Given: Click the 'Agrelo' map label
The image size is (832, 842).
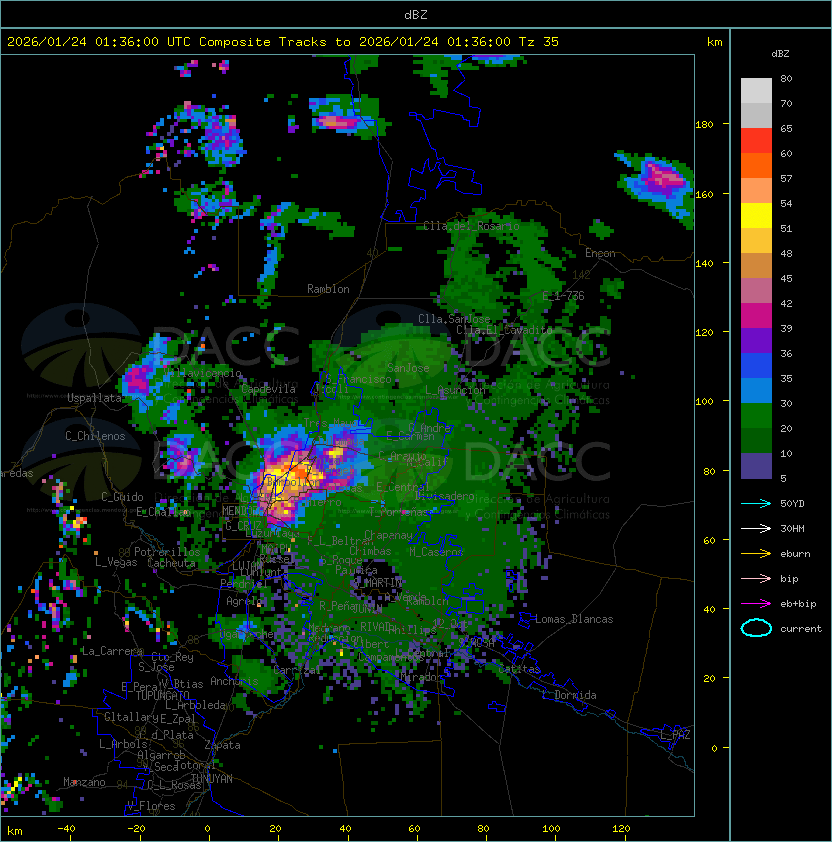Looking at the screenshot, I should 244,601.
